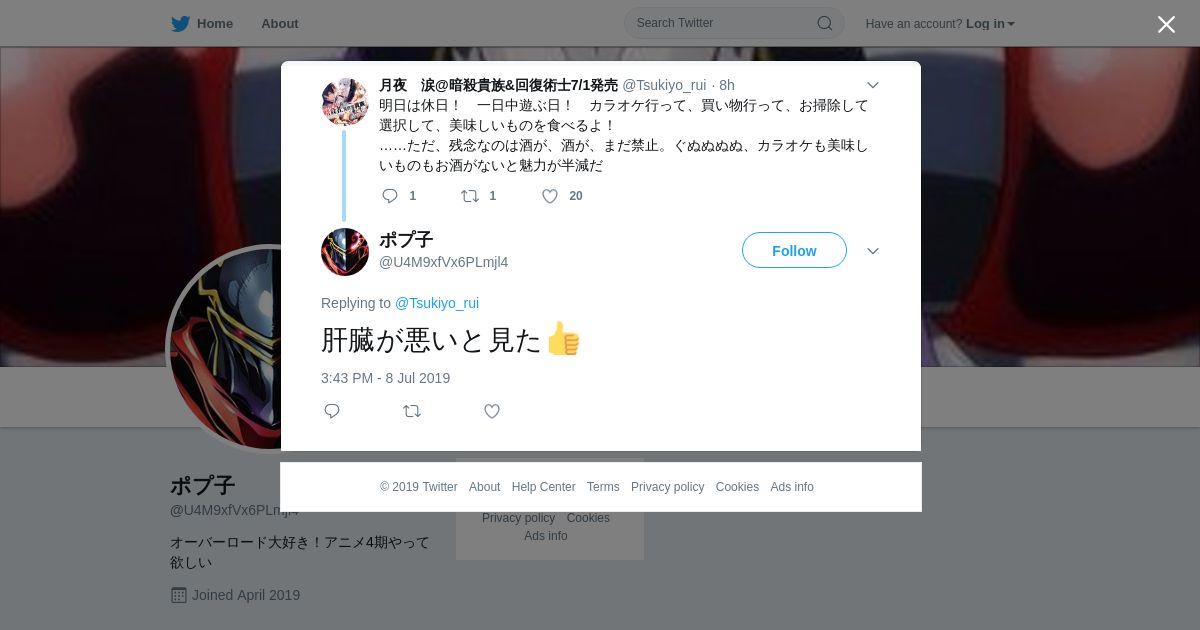Image resolution: width=1200 pixels, height=630 pixels.
Task: Reply to ポプ子's main tweet
Action: click(332, 411)
